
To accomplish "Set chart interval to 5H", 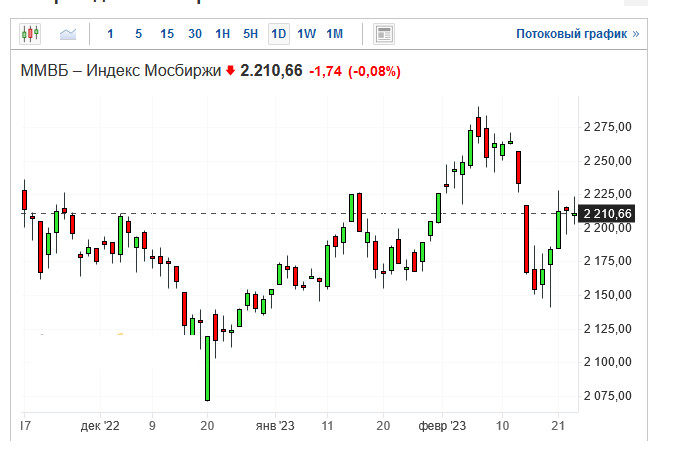I will (x=250, y=34).
